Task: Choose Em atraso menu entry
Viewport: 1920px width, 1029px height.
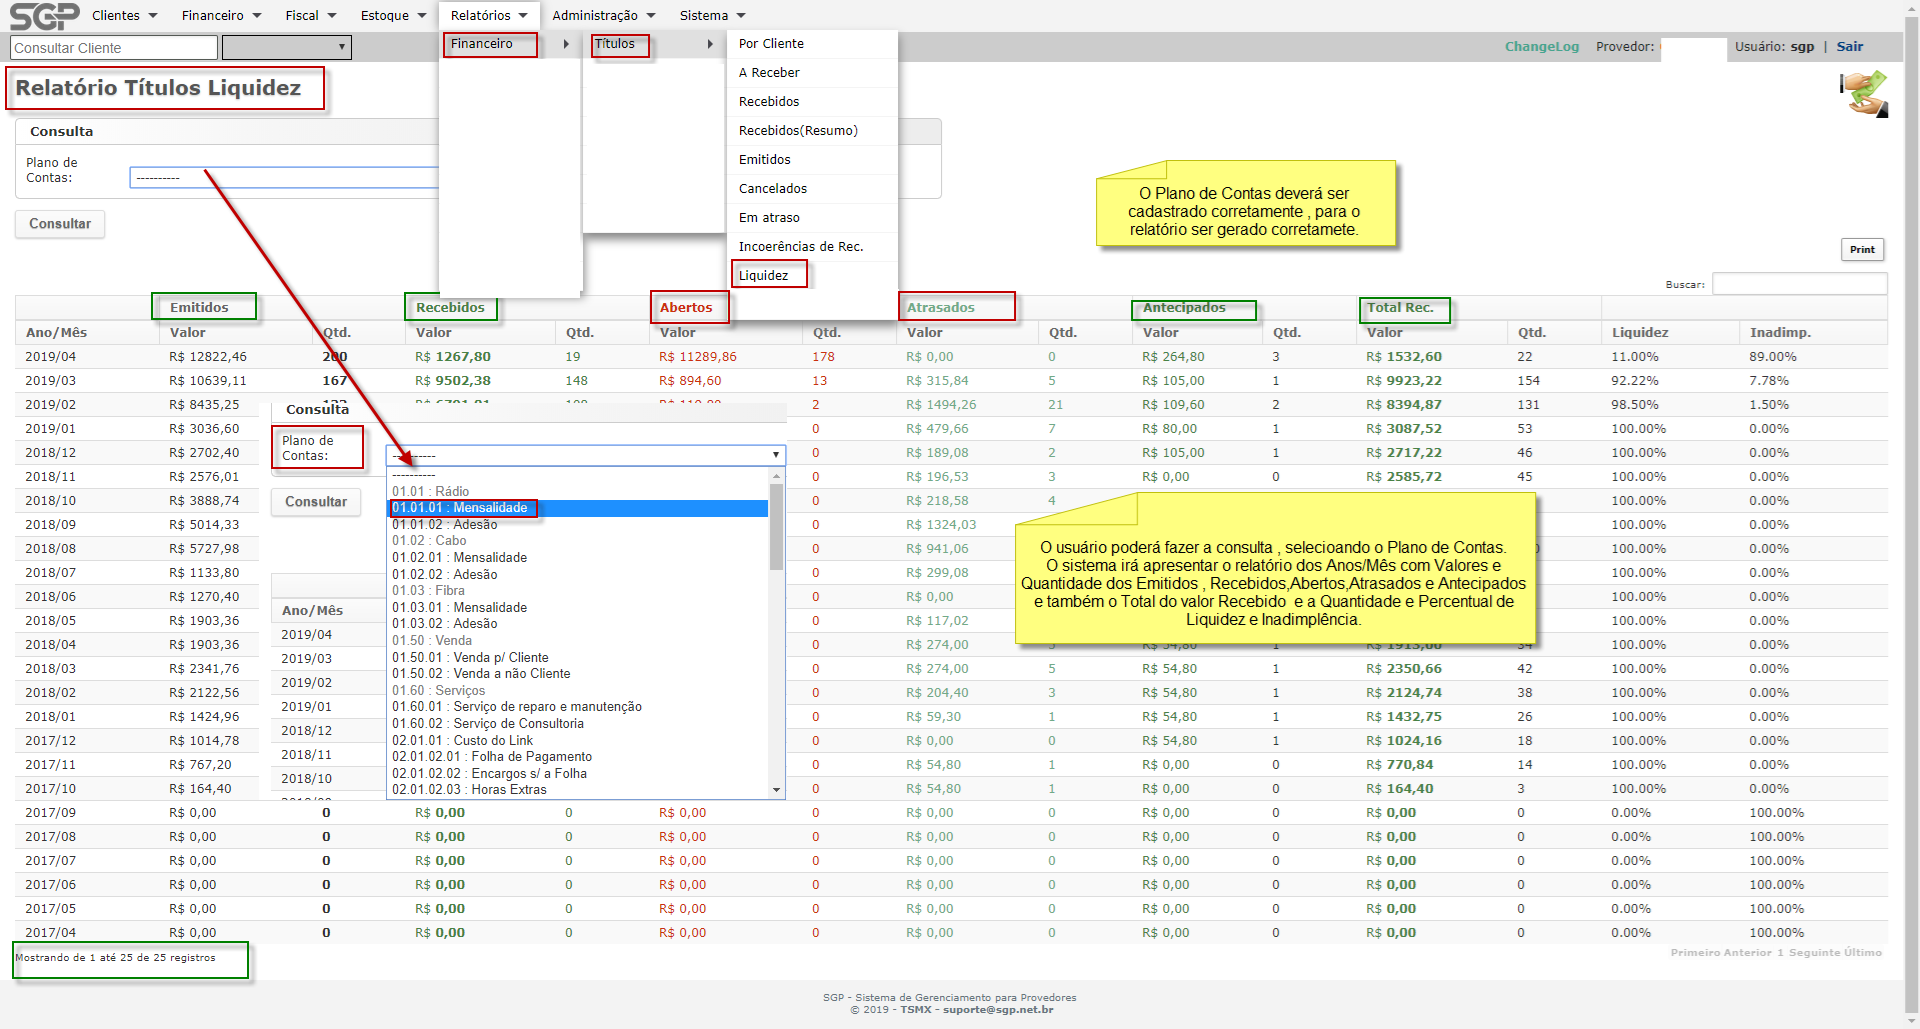Action: (769, 217)
